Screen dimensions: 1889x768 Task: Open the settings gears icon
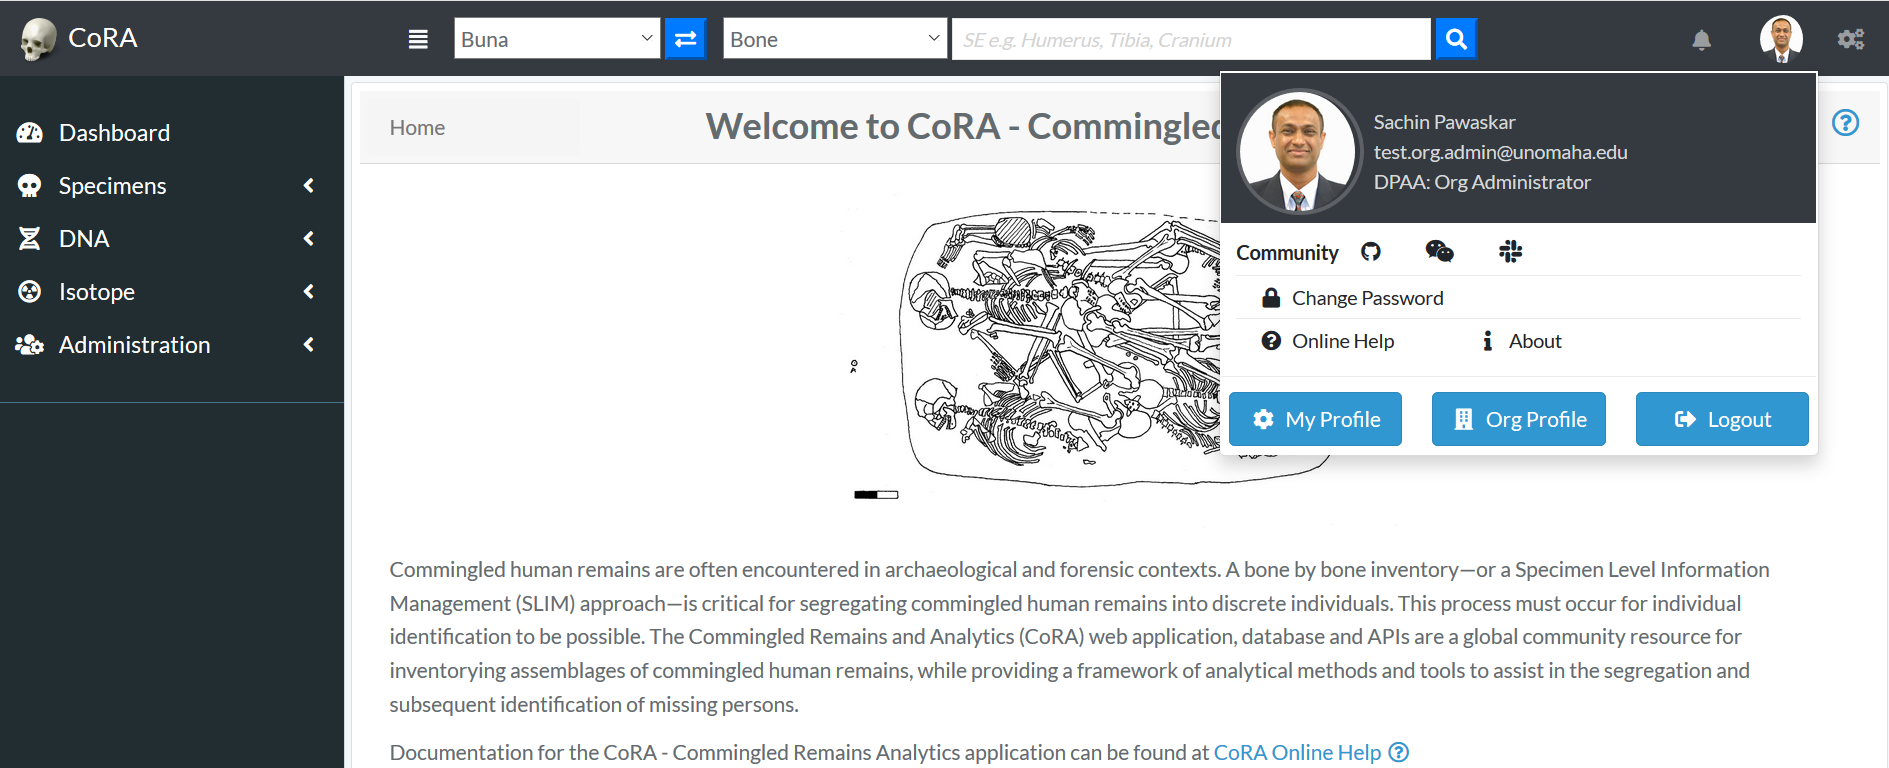(1851, 40)
